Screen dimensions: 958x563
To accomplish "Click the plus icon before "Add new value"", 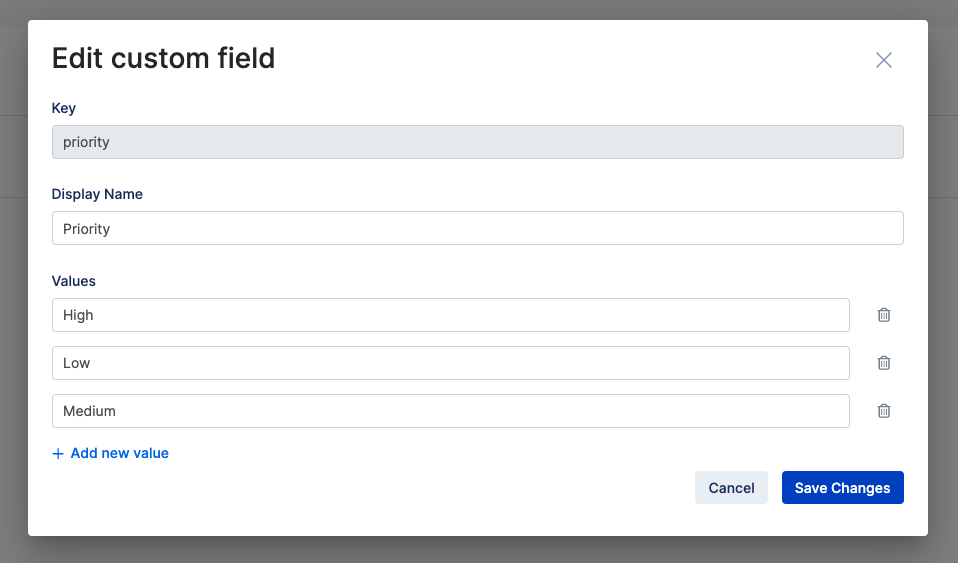I will (58, 454).
